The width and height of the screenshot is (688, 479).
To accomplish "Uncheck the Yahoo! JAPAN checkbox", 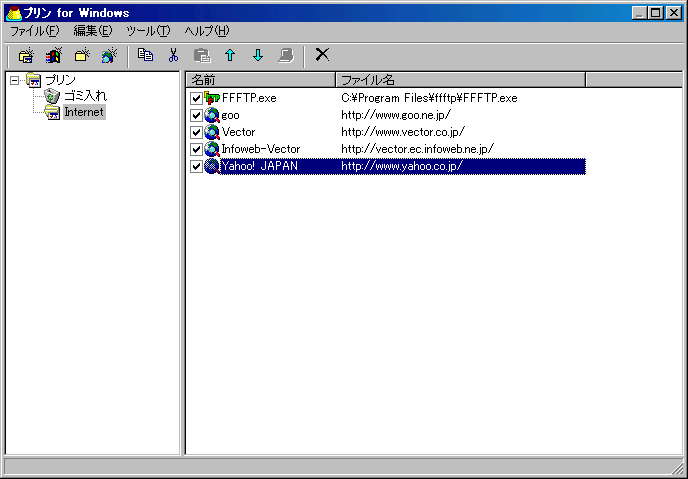I will (x=196, y=167).
